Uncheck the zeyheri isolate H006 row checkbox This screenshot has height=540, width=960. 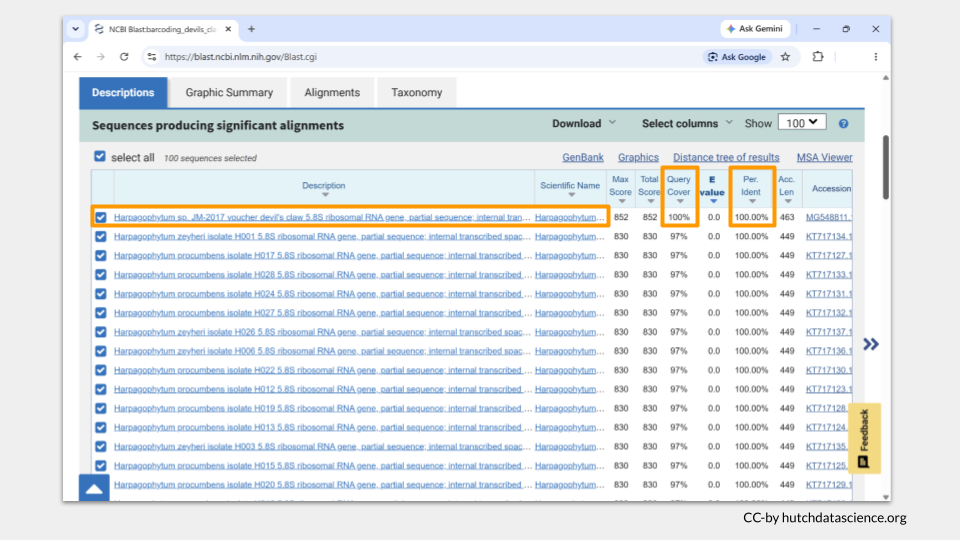pos(101,351)
